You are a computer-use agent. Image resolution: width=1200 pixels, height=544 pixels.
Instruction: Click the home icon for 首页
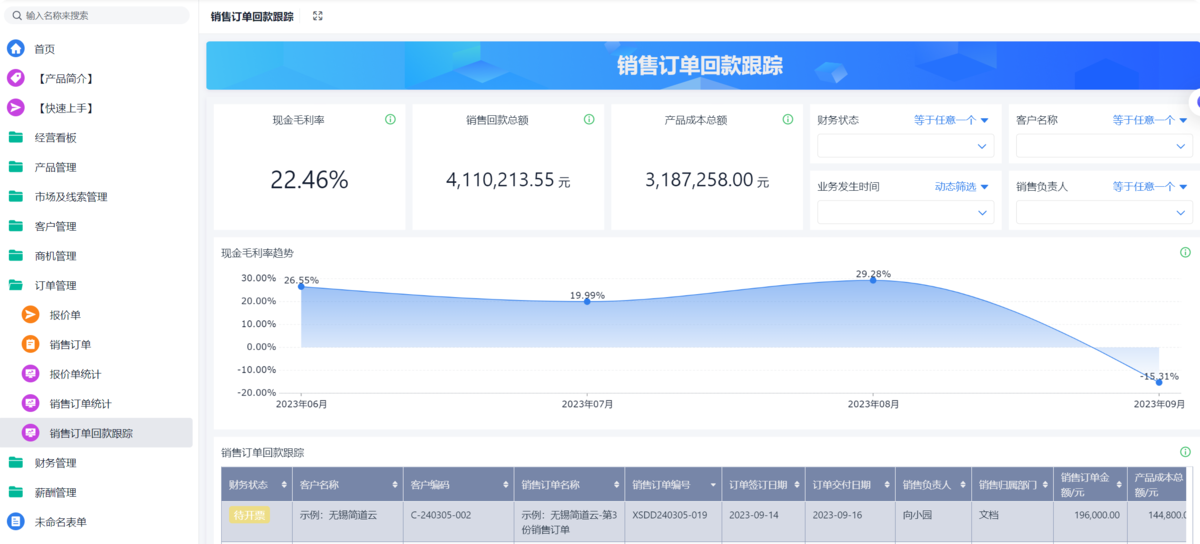16,49
